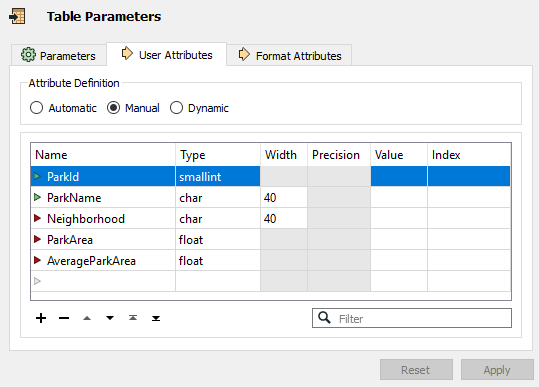Move attribute to bottom of list
This screenshot has height=387, width=539.
(x=156, y=318)
